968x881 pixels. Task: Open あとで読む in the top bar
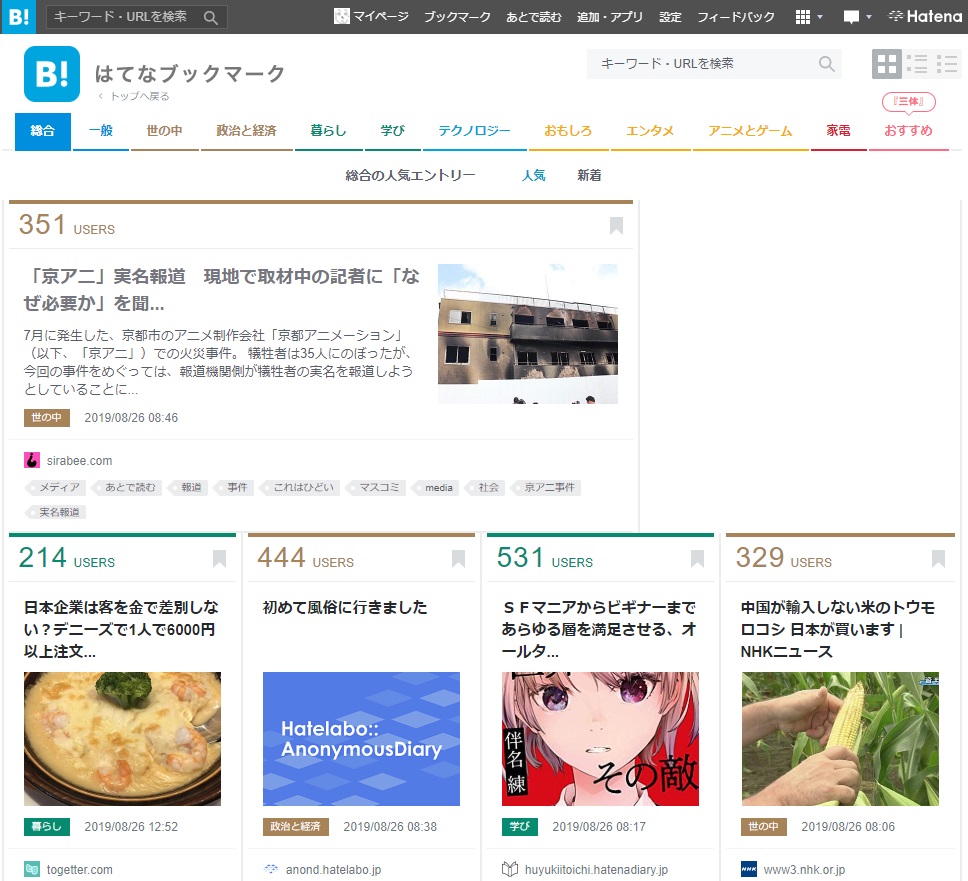pos(534,17)
